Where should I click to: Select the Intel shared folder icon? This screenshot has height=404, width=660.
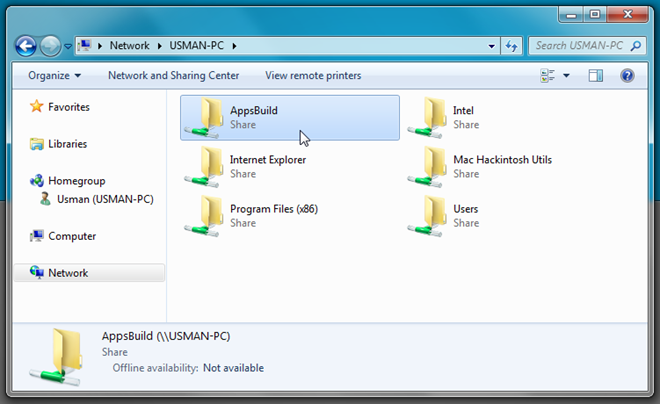tap(427, 118)
